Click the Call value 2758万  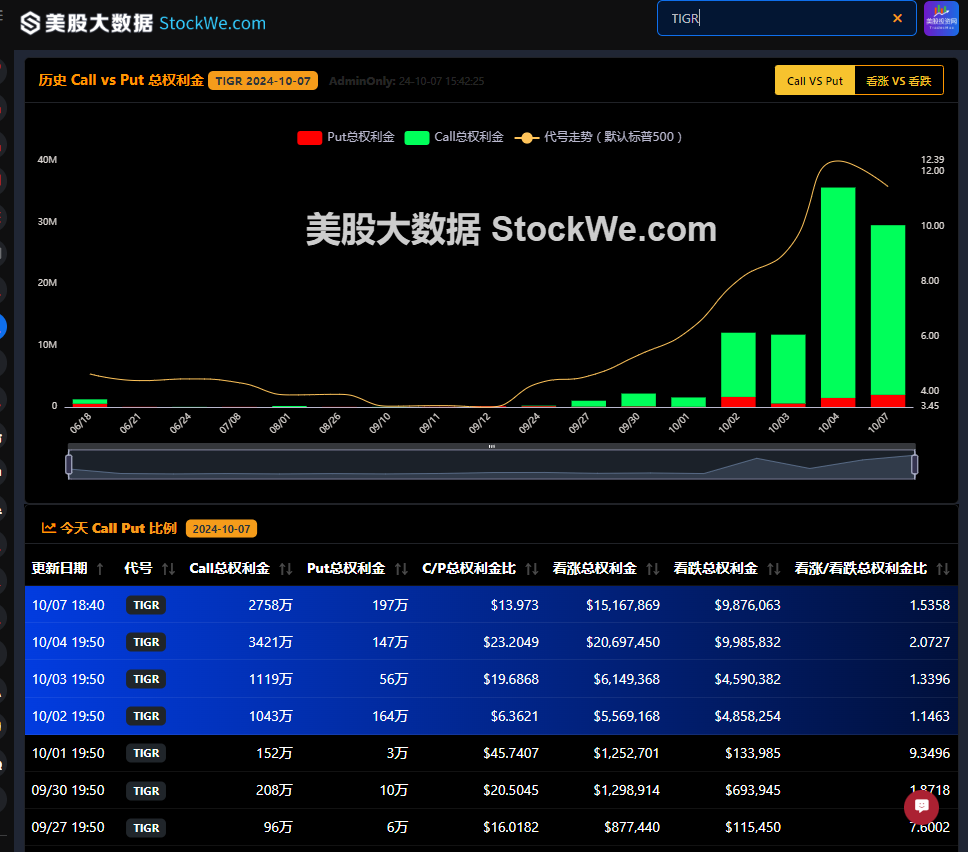[x=270, y=605]
